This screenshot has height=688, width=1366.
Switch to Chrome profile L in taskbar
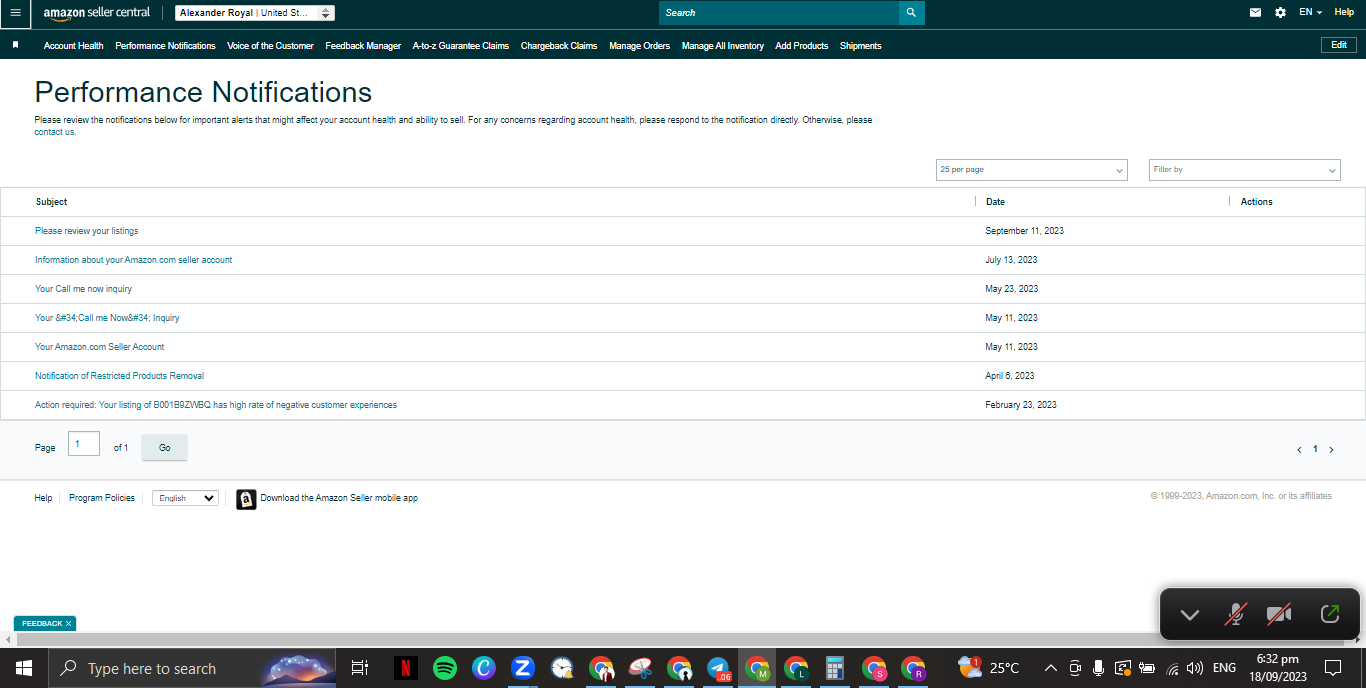pos(796,668)
